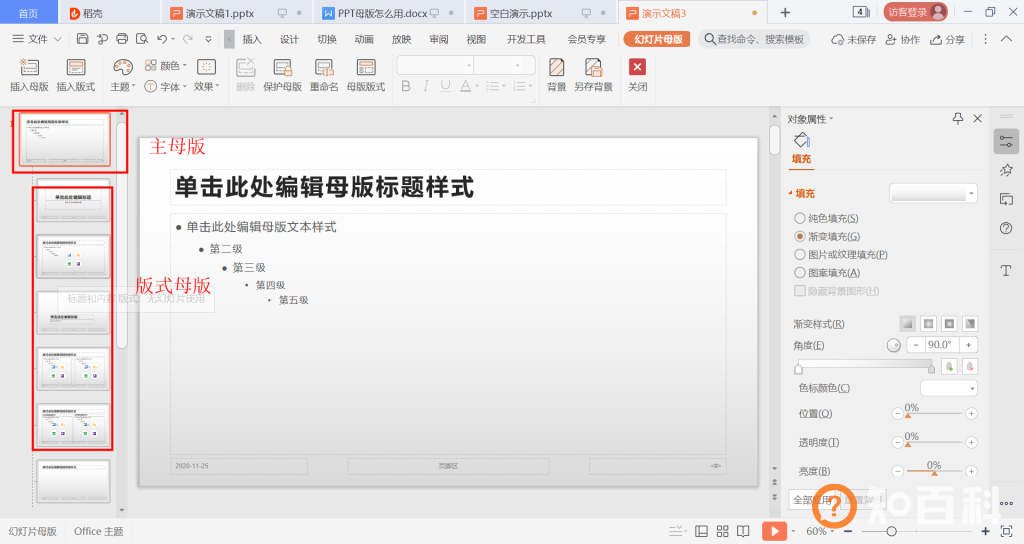Remove gradient stop with red x icon

click(x=970, y=366)
